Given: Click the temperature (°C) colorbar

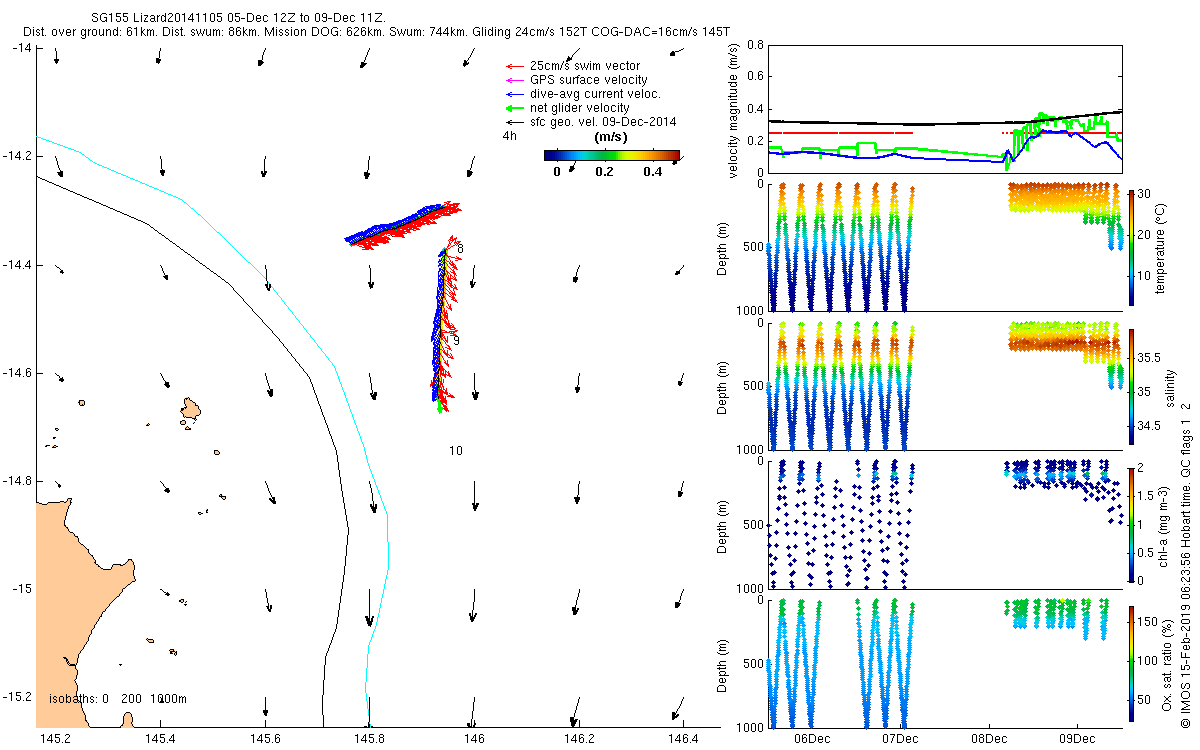Looking at the screenshot, I should (1131, 246).
